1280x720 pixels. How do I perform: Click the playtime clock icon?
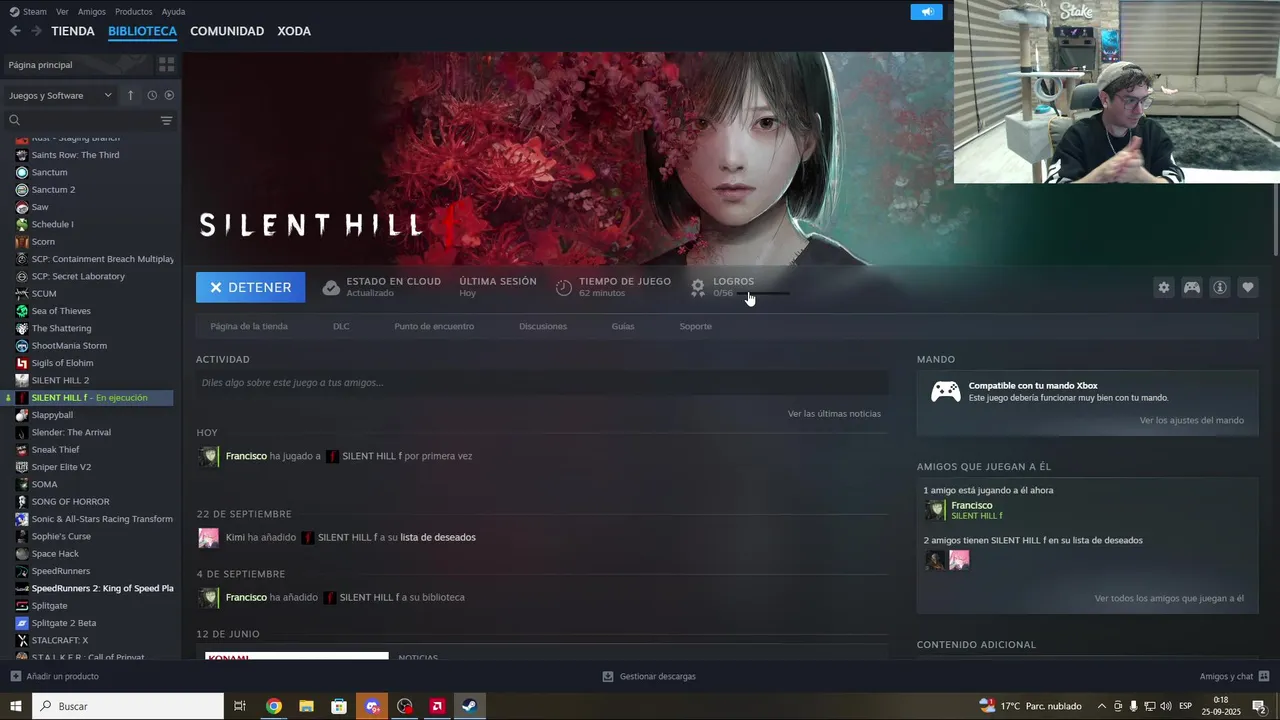tap(564, 287)
